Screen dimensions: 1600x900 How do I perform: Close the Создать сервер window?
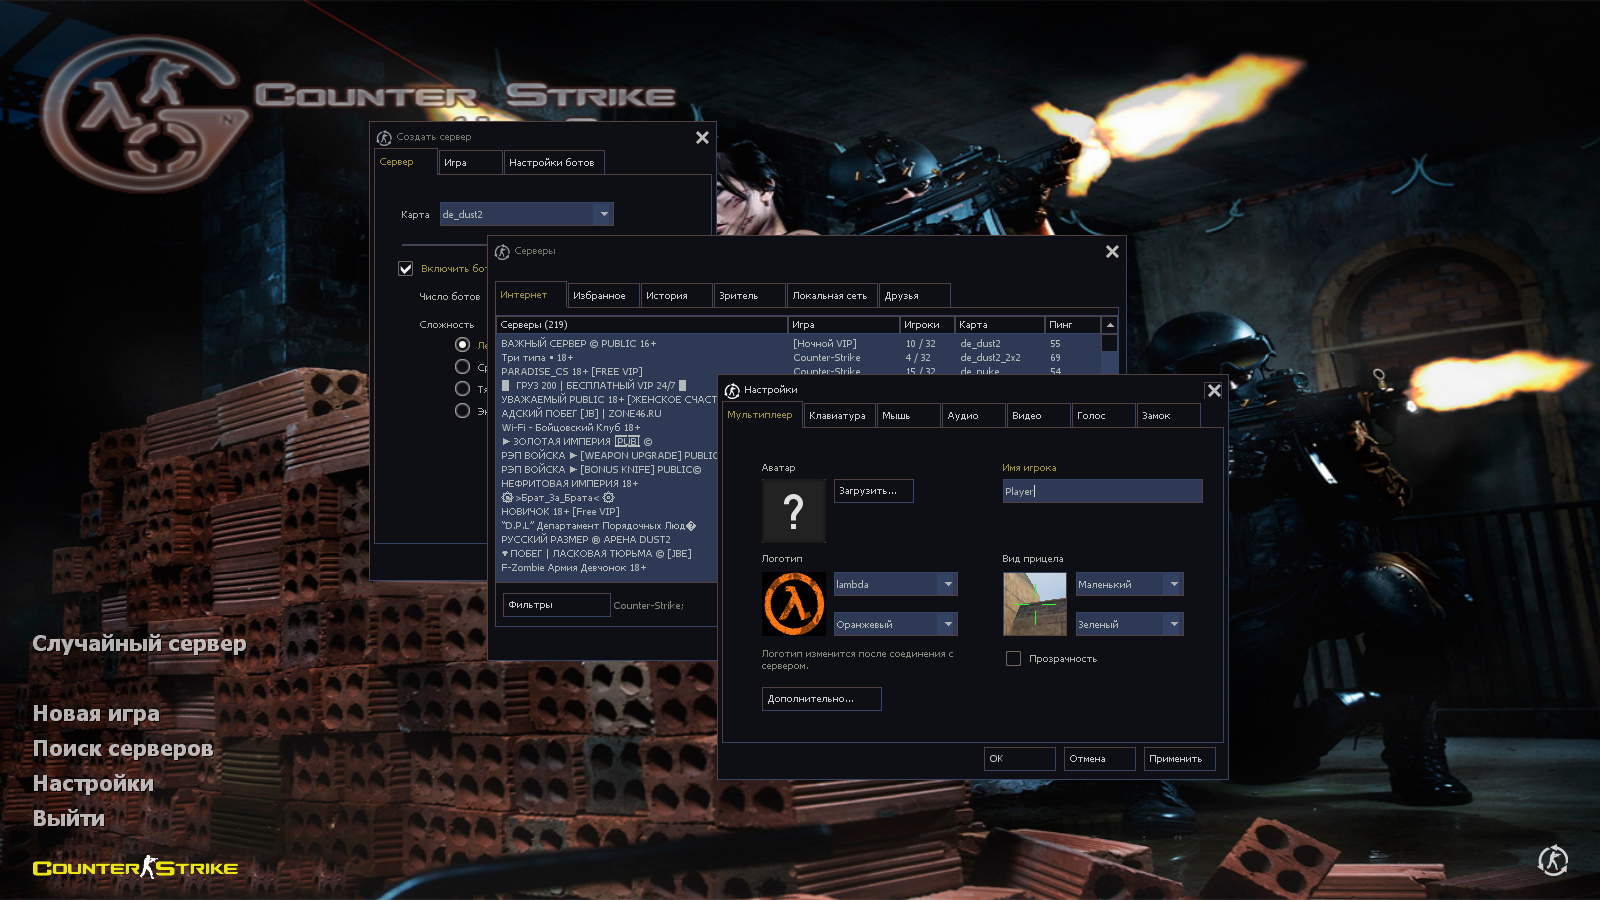point(702,138)
